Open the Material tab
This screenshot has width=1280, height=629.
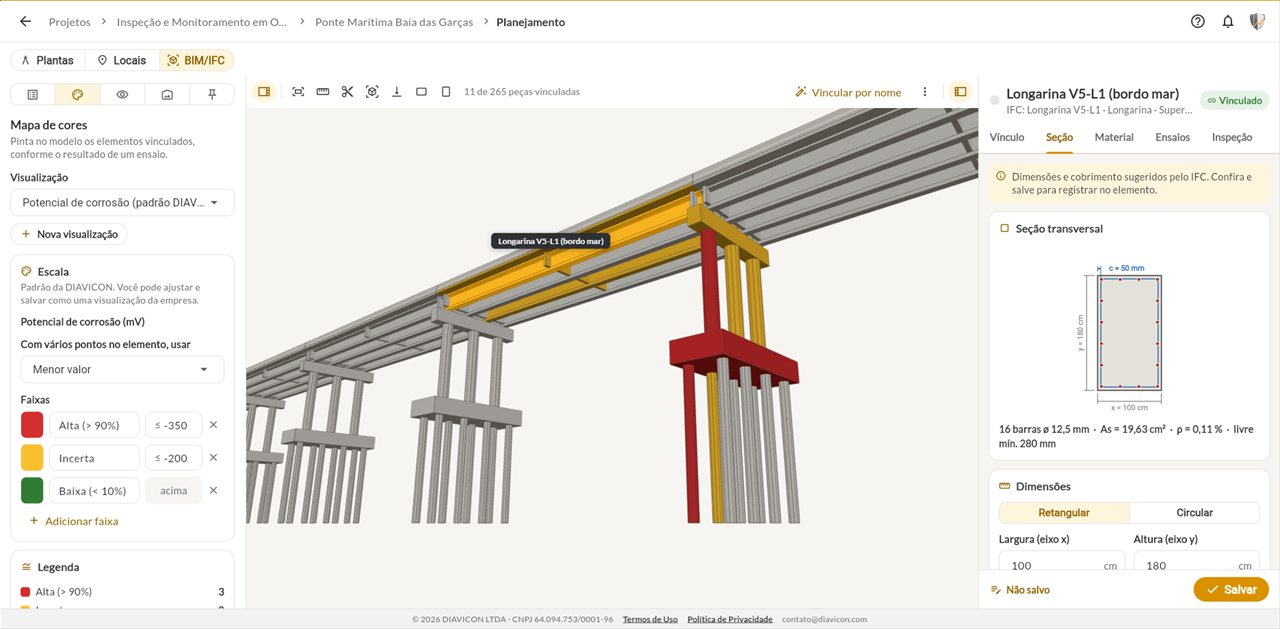tap(1114, 137)
